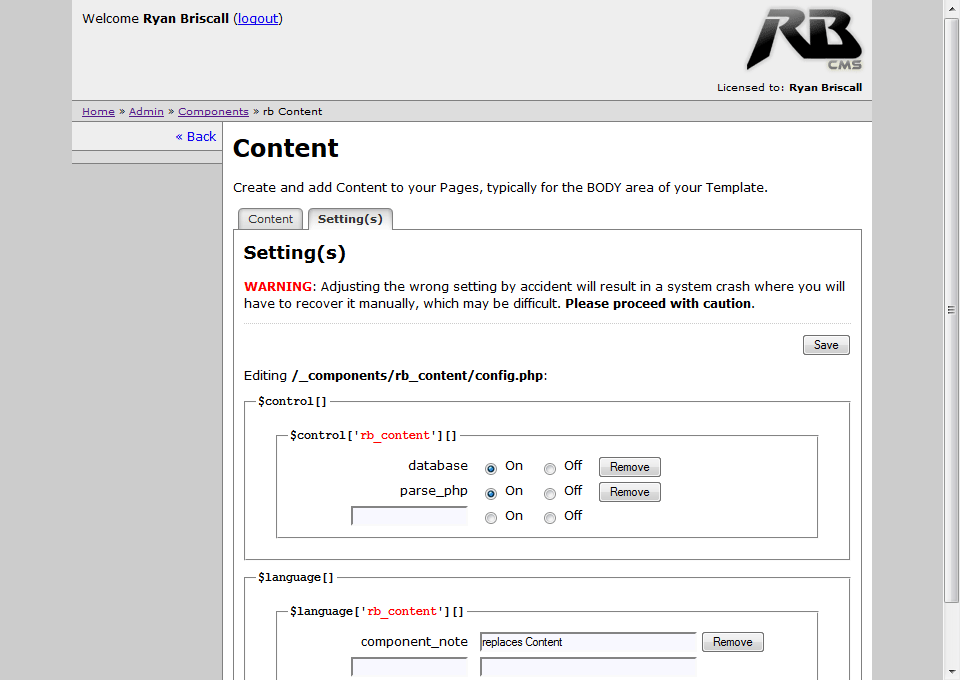Viewport: 960px width, 680px height.
Task: Select On for database setting
Action: click(x=491, y=468)
